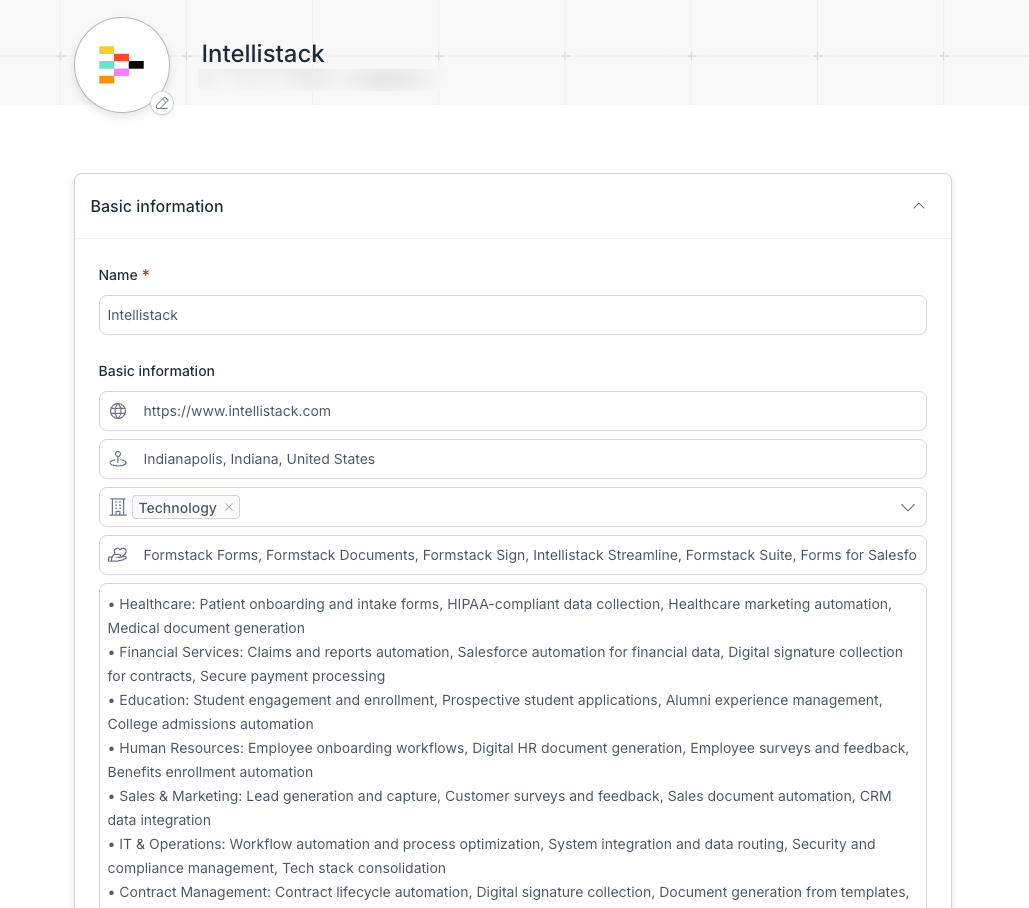Image resolution: width=1029 pixels, height=908 pixels.
Task: Click the Formstack products list field
Action: pos(530,555)
